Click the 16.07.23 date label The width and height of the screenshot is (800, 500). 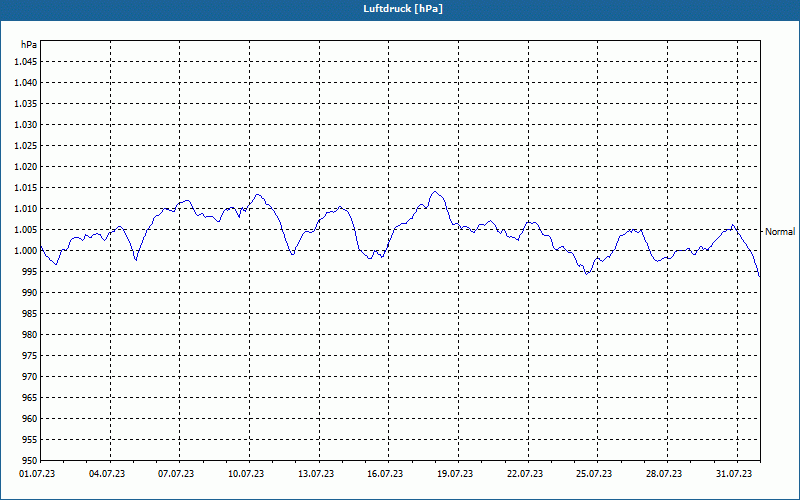(x=385, y=474)
